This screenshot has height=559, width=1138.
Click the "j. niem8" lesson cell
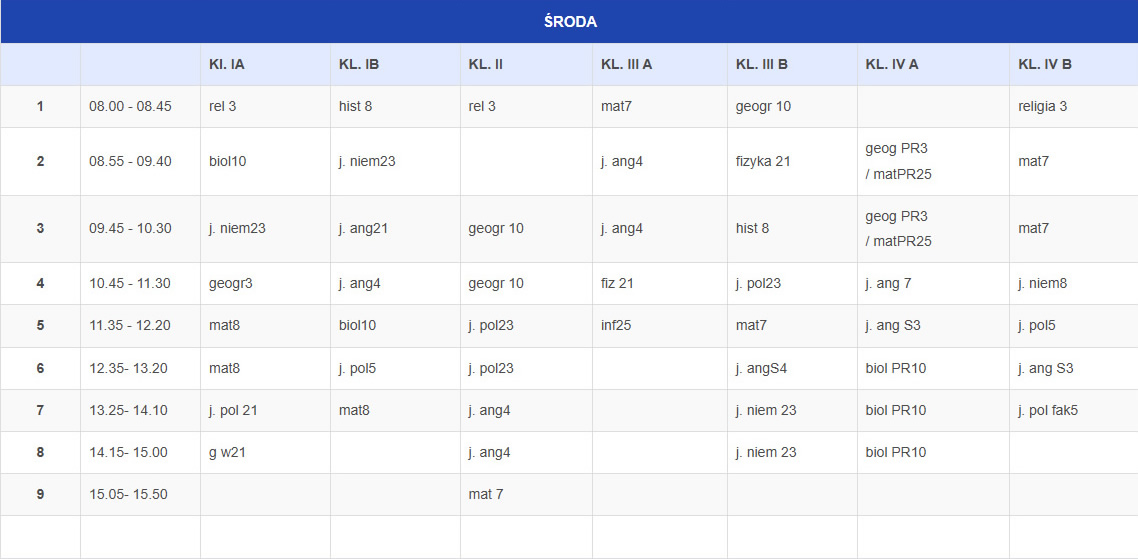click(x=1042, y=283)
